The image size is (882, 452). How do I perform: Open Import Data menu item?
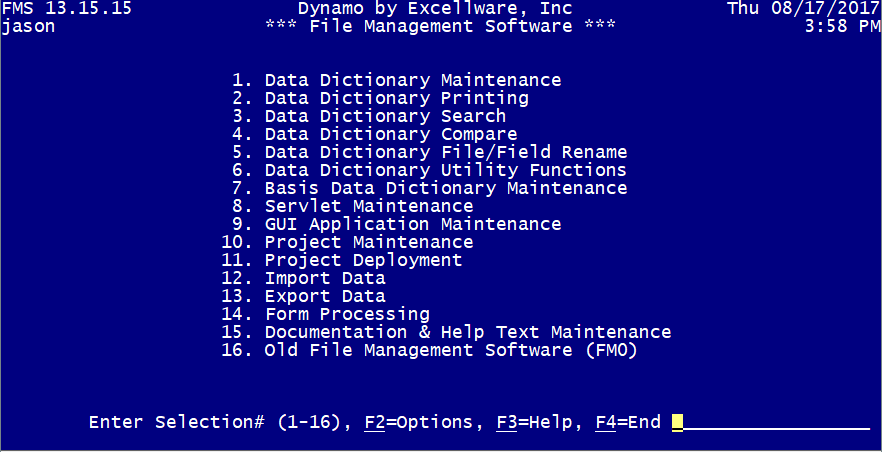(x=324, y=278)
